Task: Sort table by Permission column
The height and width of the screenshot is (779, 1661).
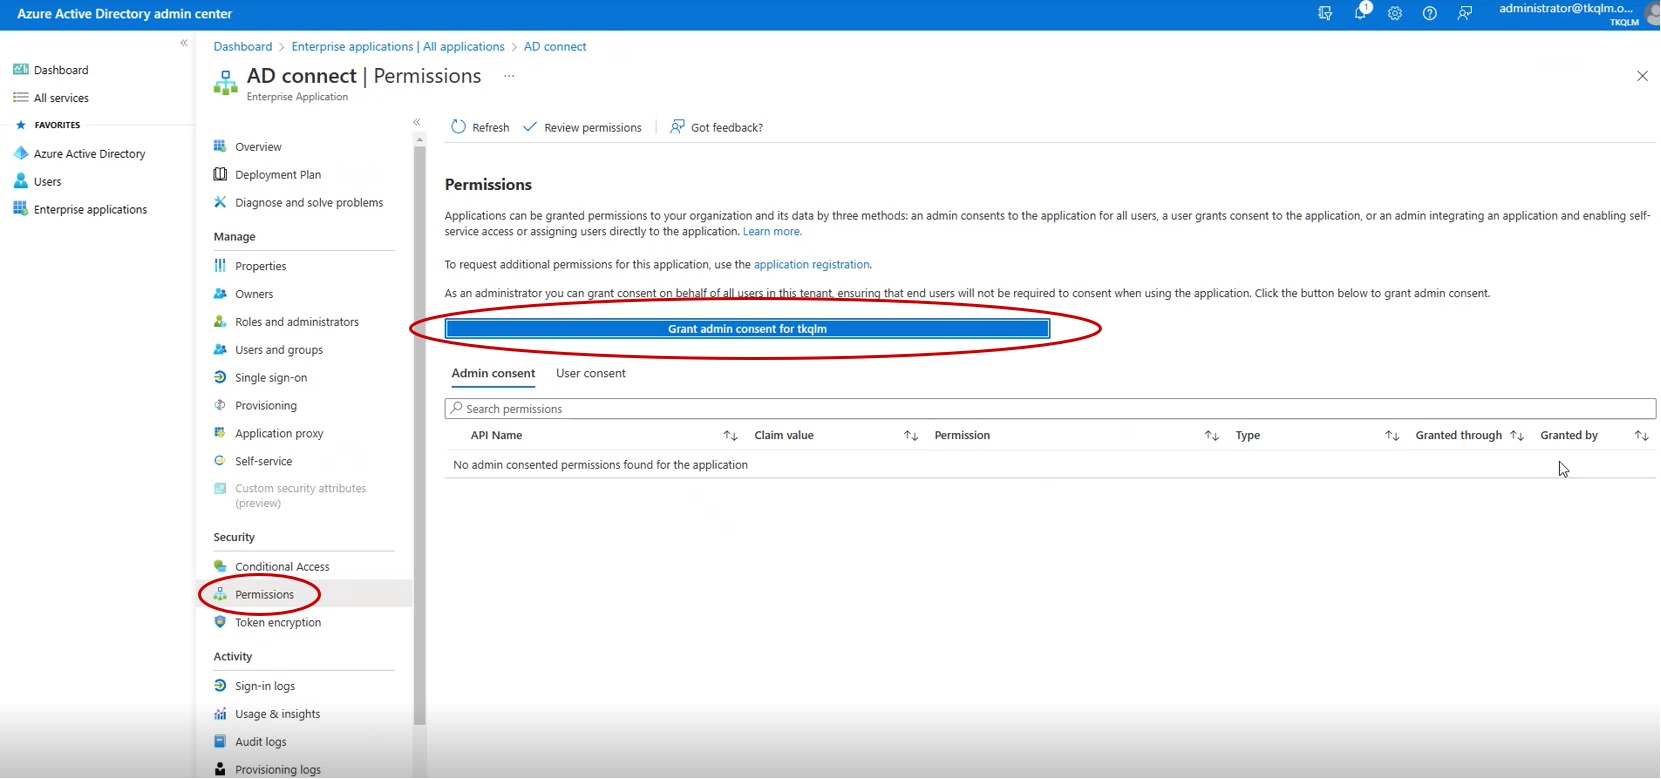Action: click(x=1212, y=435)
